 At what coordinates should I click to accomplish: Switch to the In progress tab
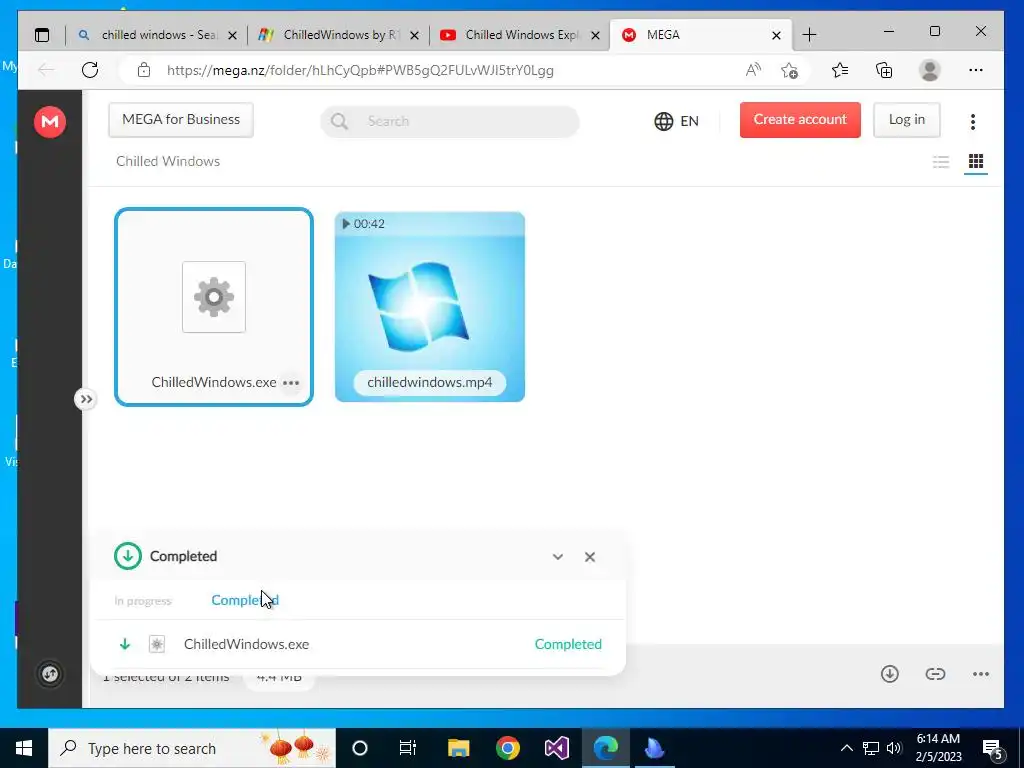[142, 601]
